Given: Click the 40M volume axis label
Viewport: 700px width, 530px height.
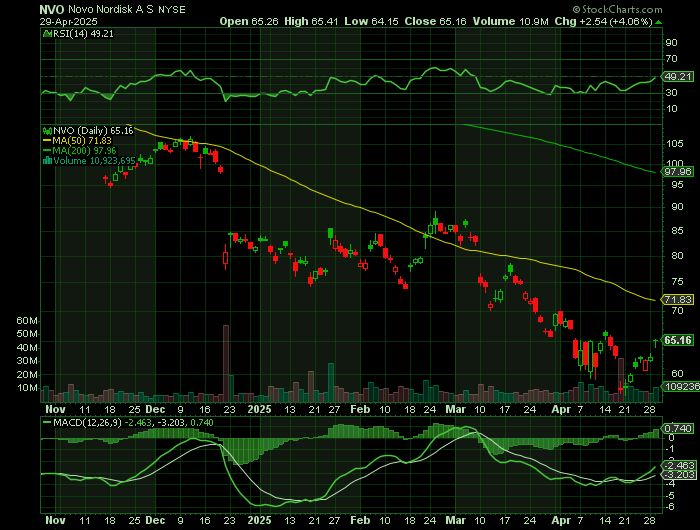Looking at the screenshot, I should click(x=27, y=348).
